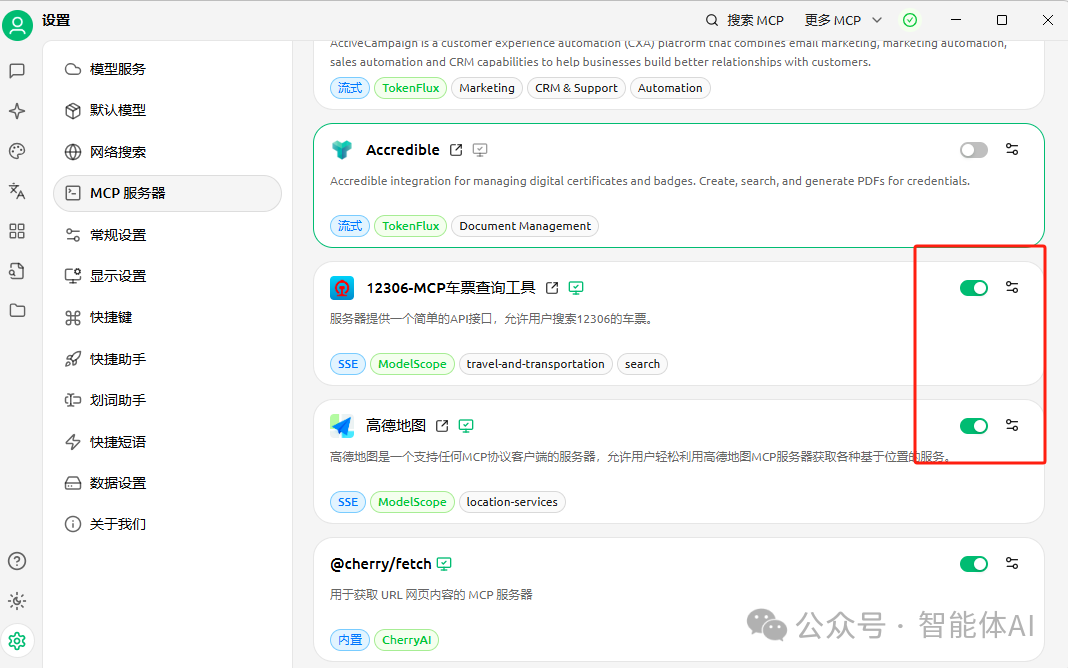Open 划词助手 settings item
Image resolution: width=1068 pixels, height=668 pixels.
pos(168,400)
